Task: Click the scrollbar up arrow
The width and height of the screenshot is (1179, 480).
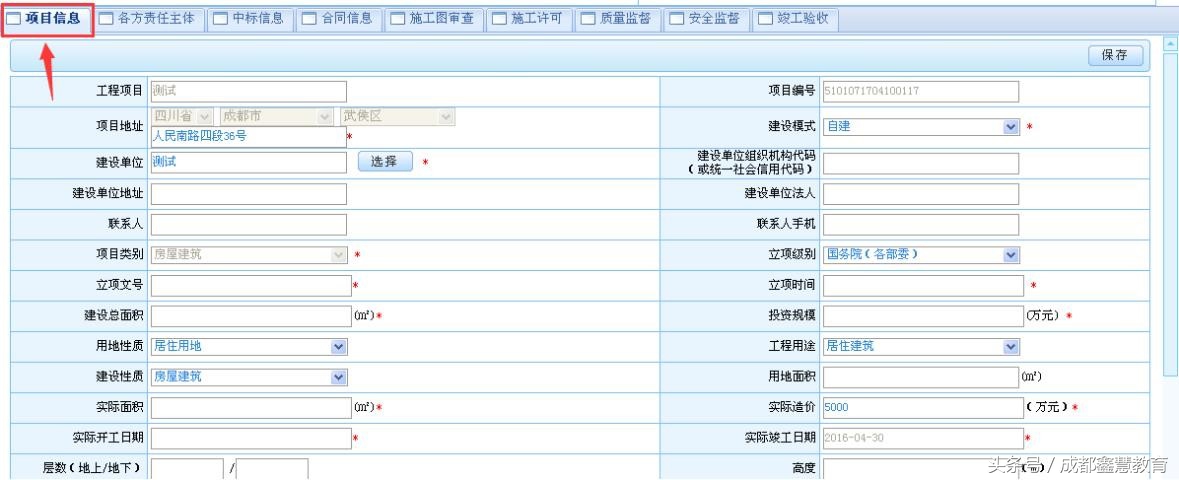Action: 1171,44
